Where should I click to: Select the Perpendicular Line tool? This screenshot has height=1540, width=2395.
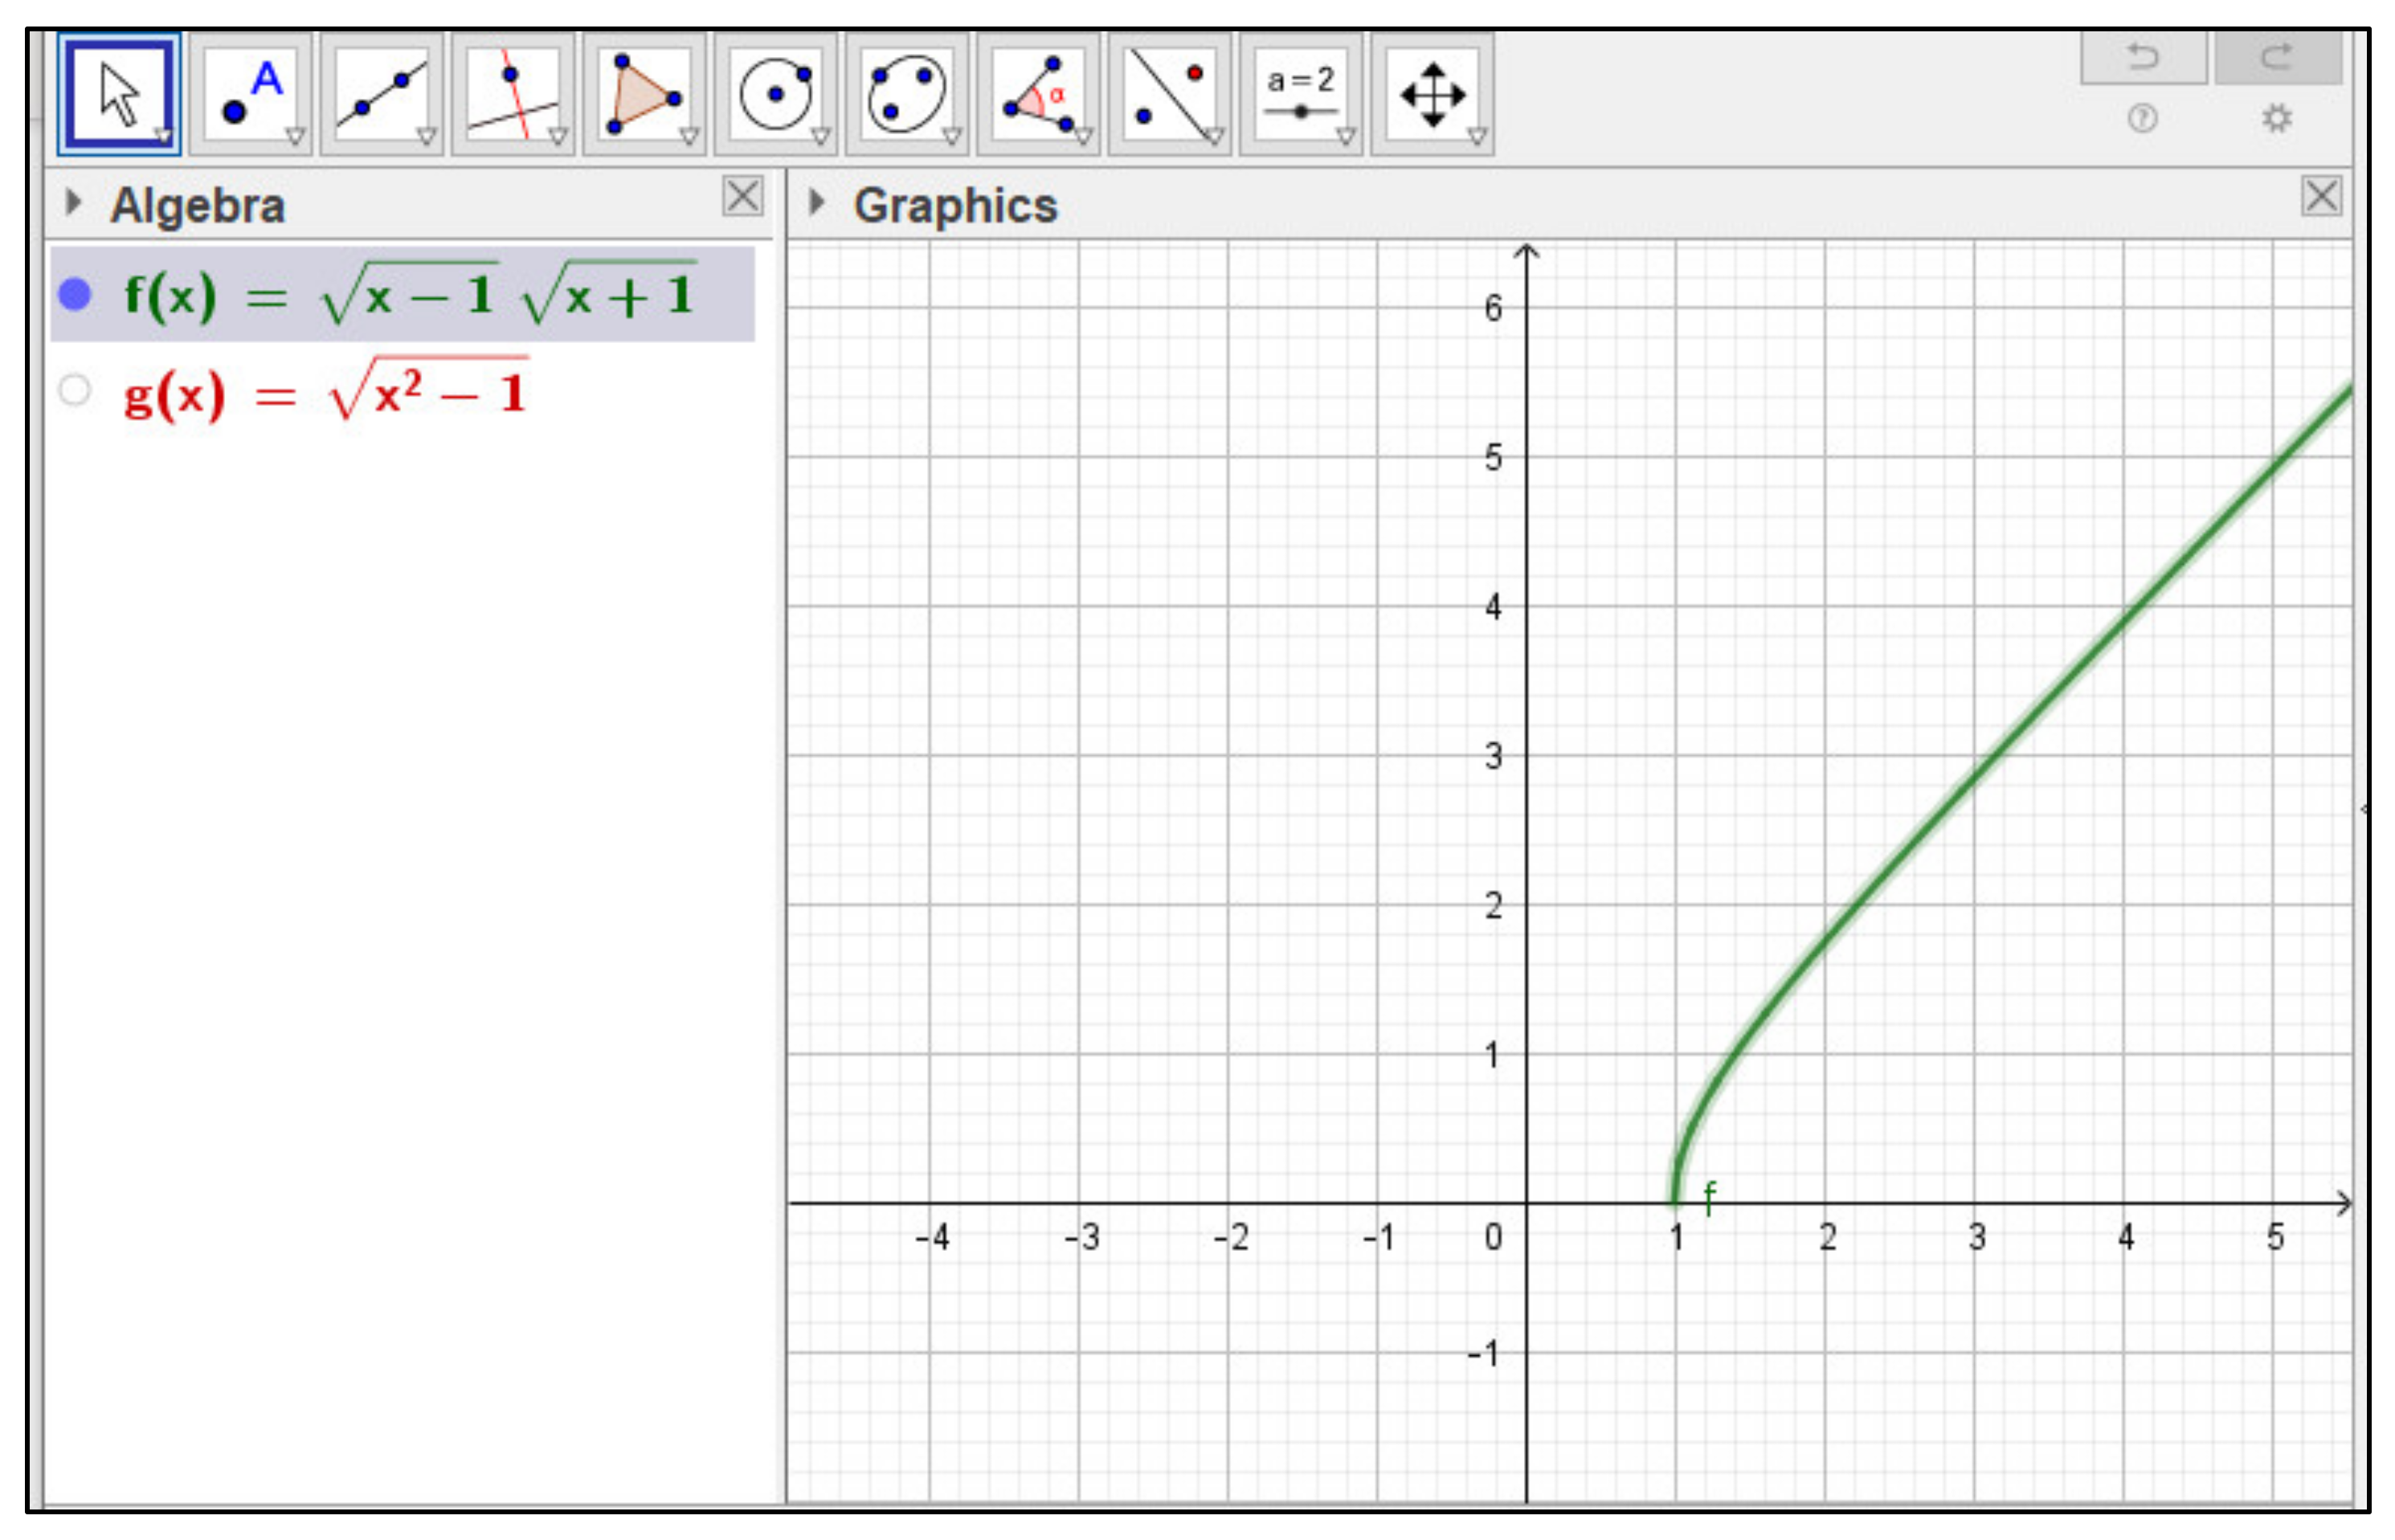coord(512,95)
